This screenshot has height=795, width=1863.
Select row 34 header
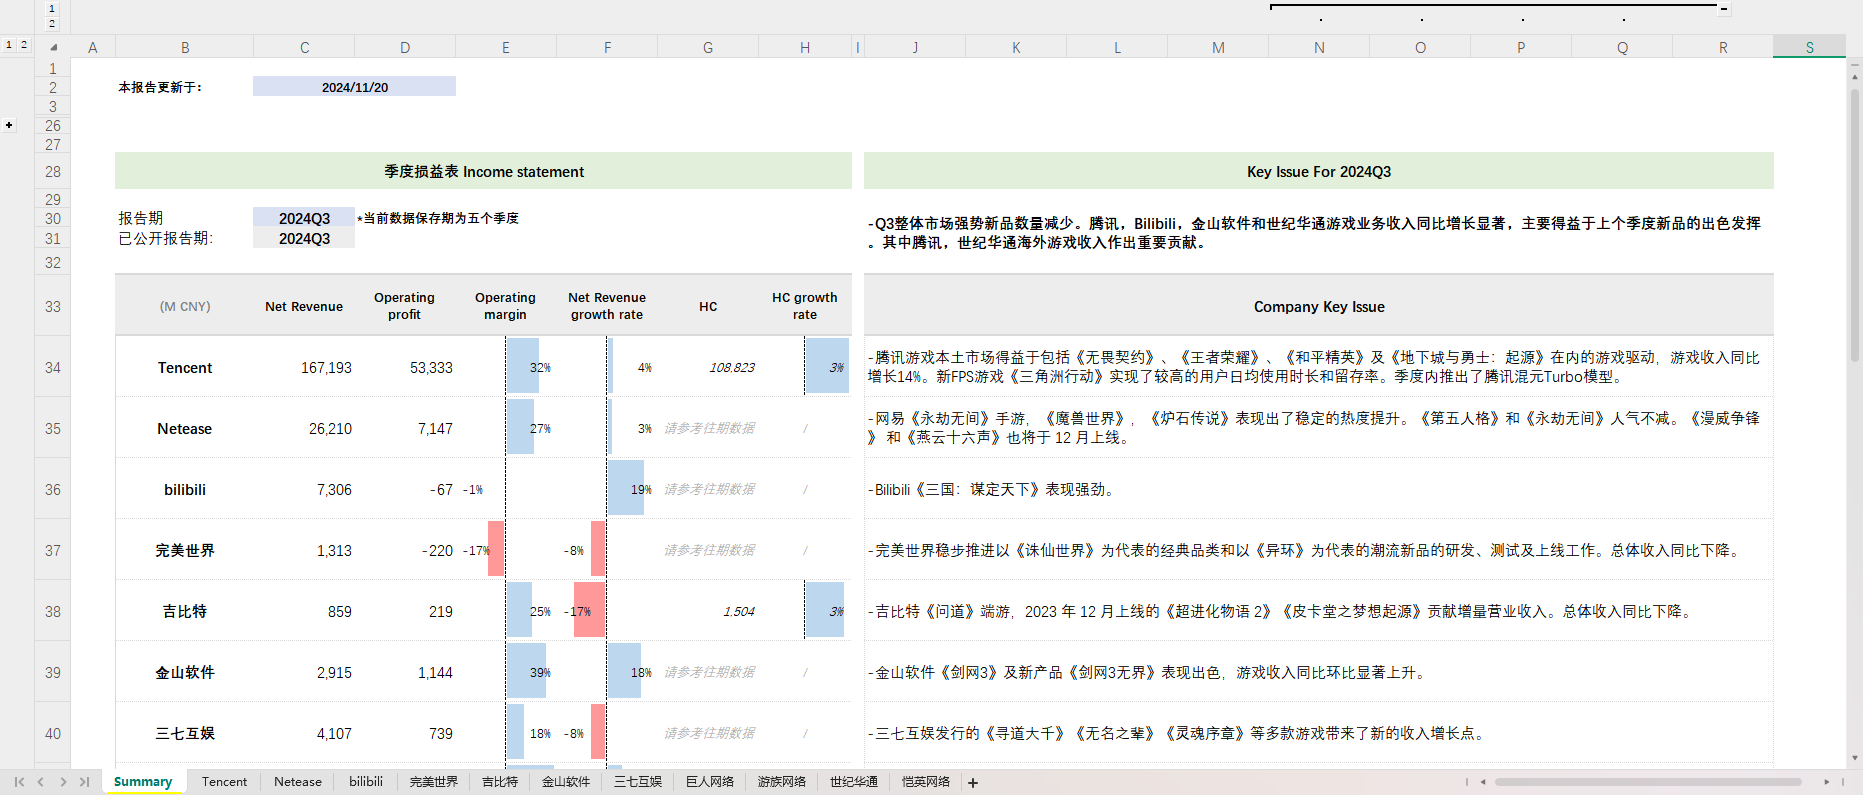[53, 367]
